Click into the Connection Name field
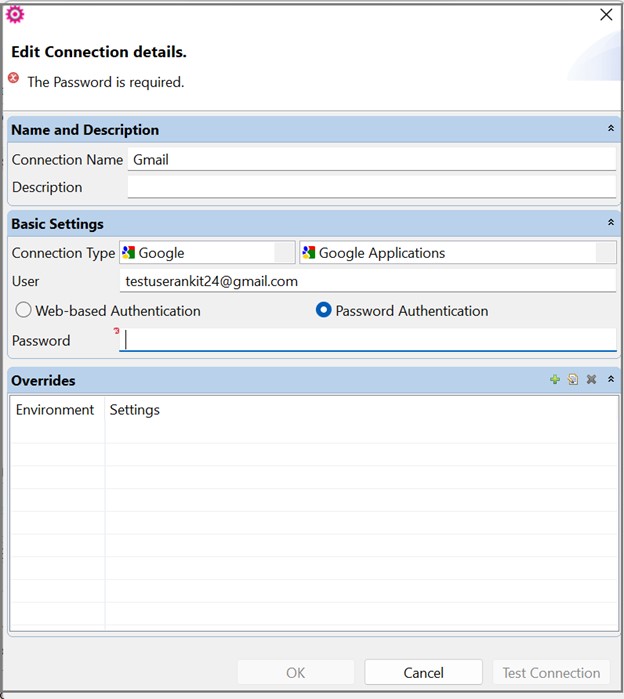Screen dimensions: 624x699 372,160
